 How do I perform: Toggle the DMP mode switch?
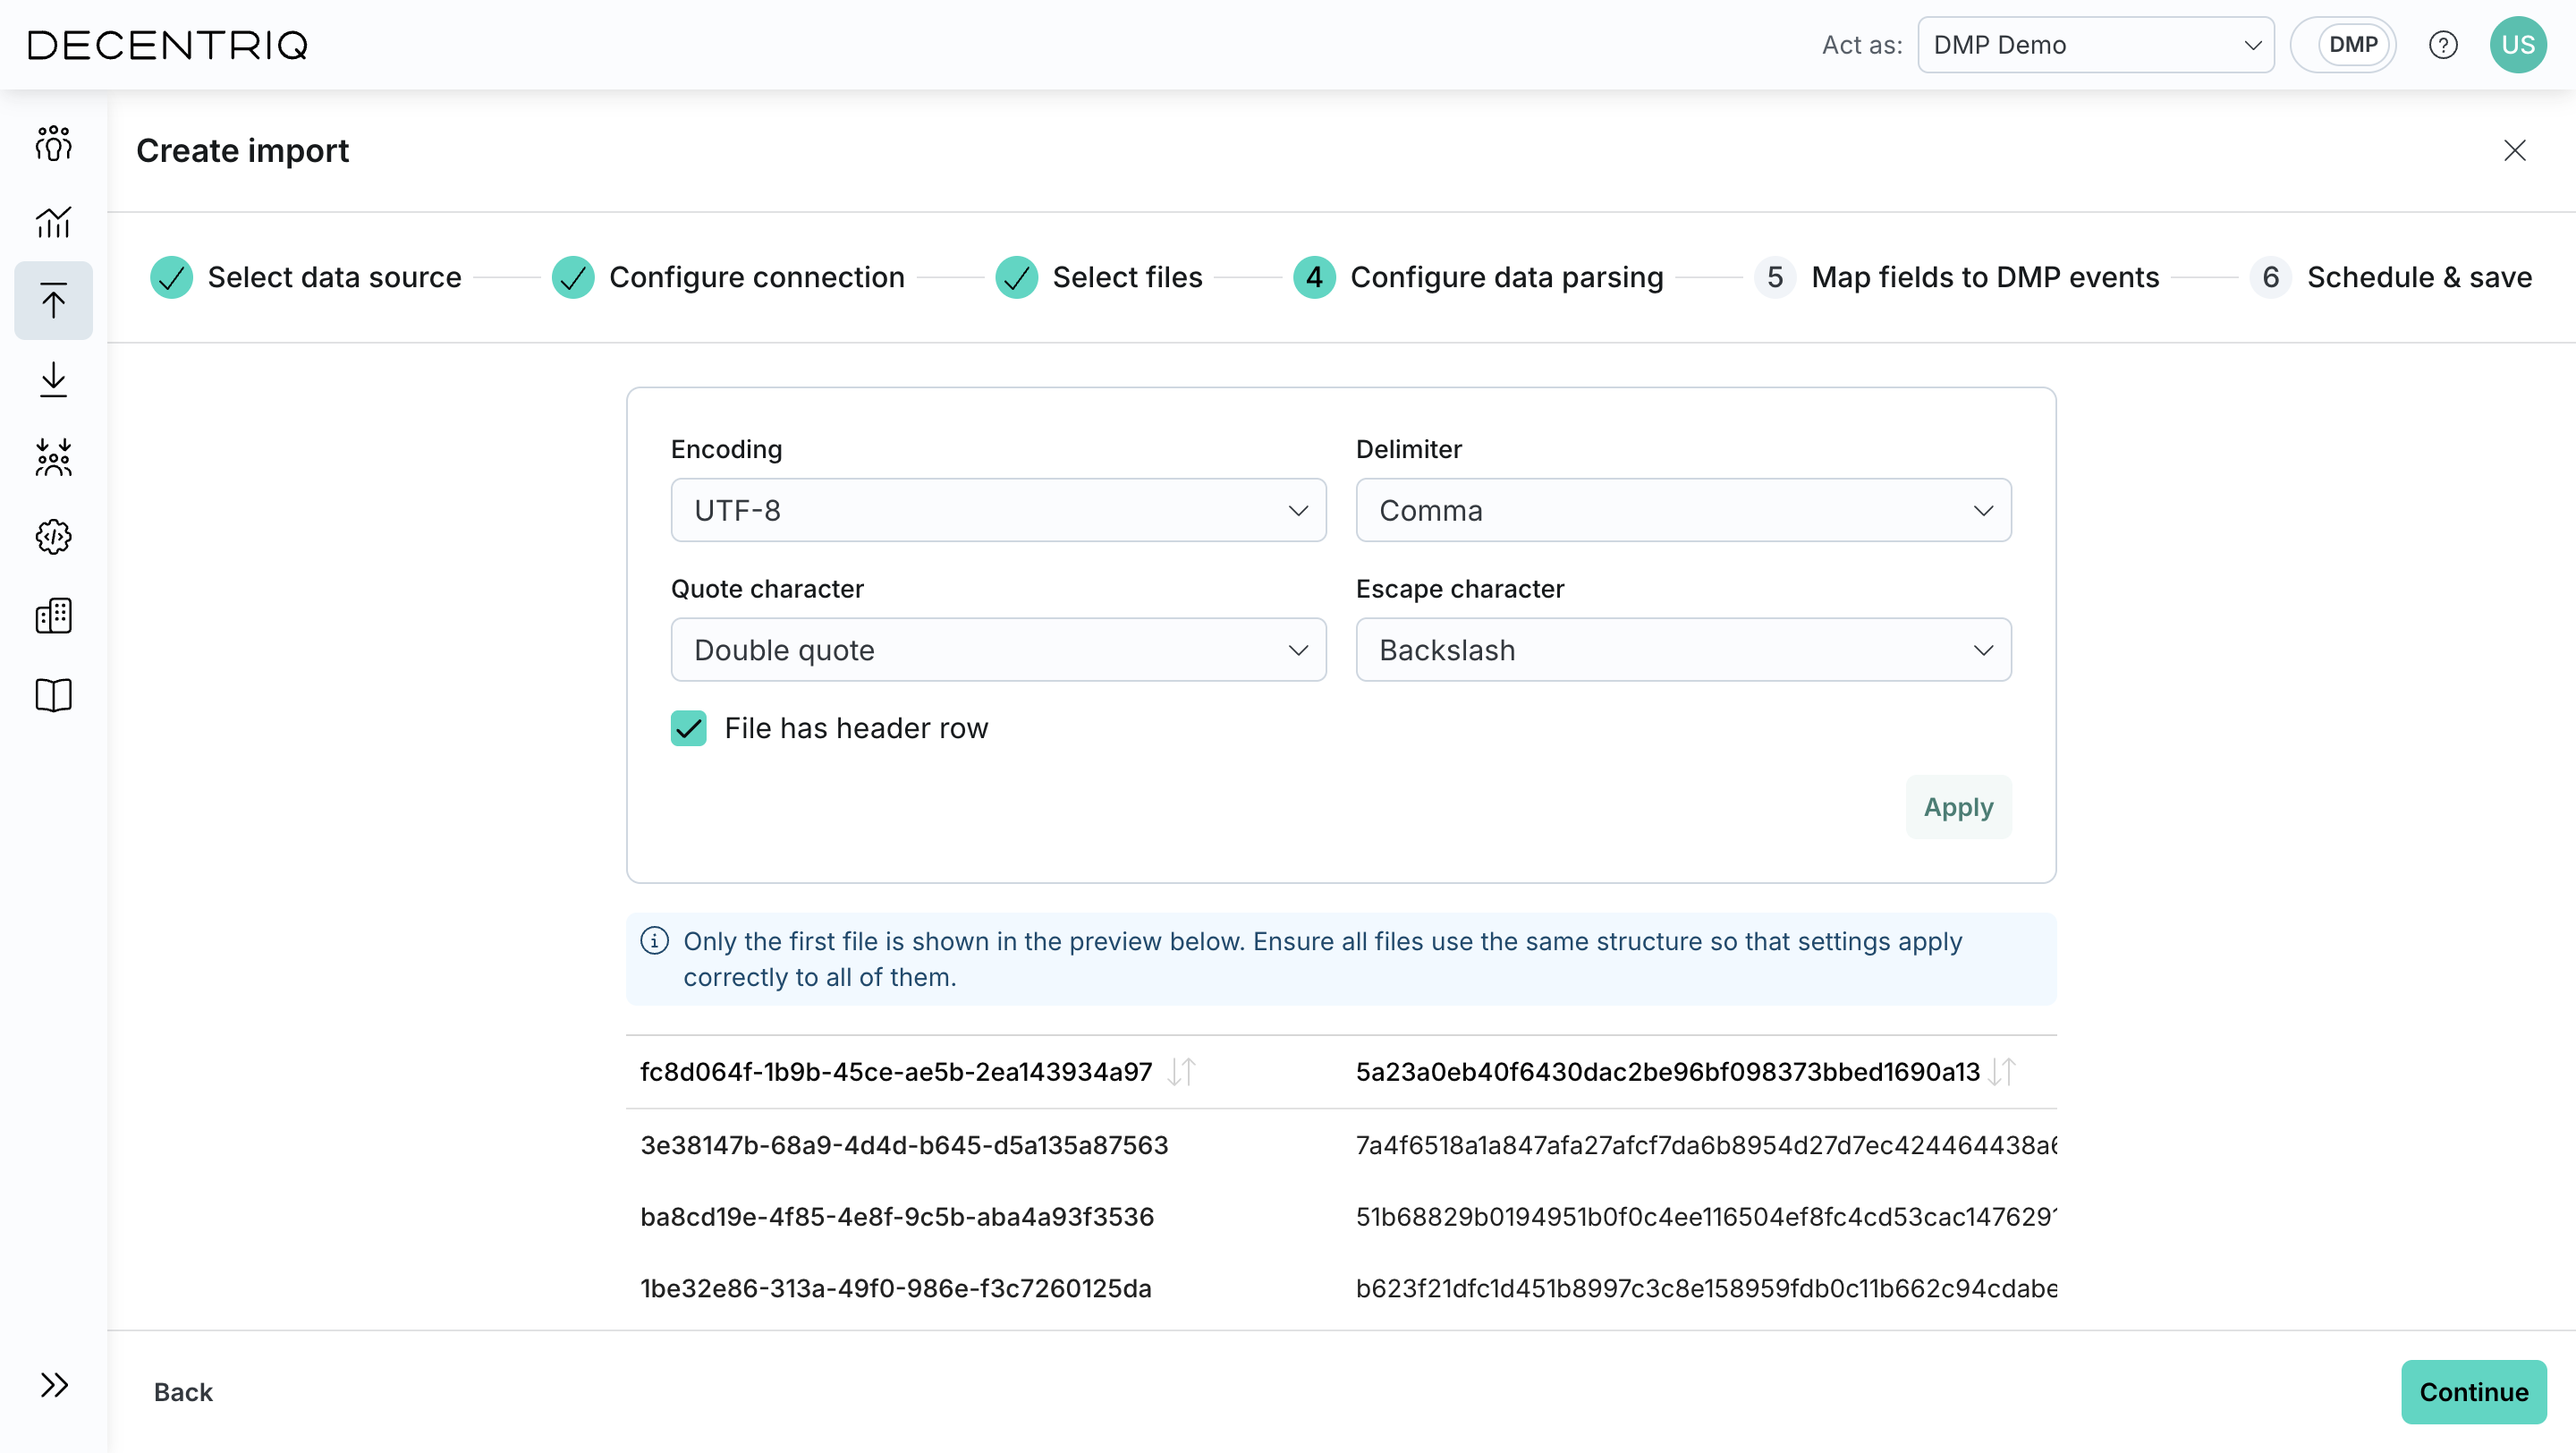click(x=2342, y=45)
